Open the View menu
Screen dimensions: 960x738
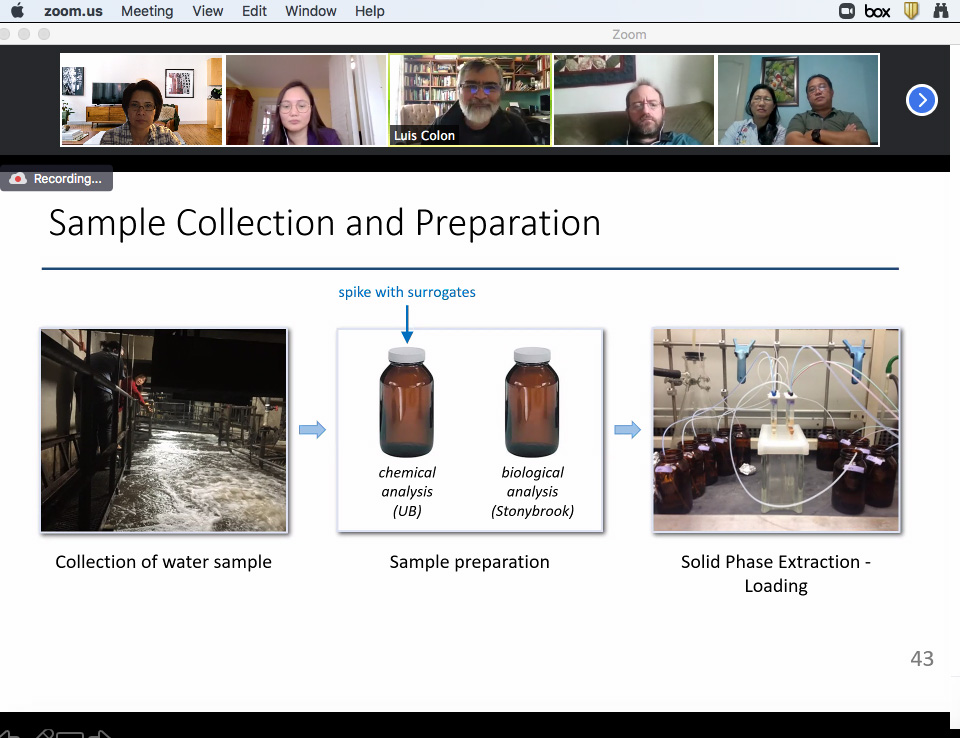click(x=208, y=11)
